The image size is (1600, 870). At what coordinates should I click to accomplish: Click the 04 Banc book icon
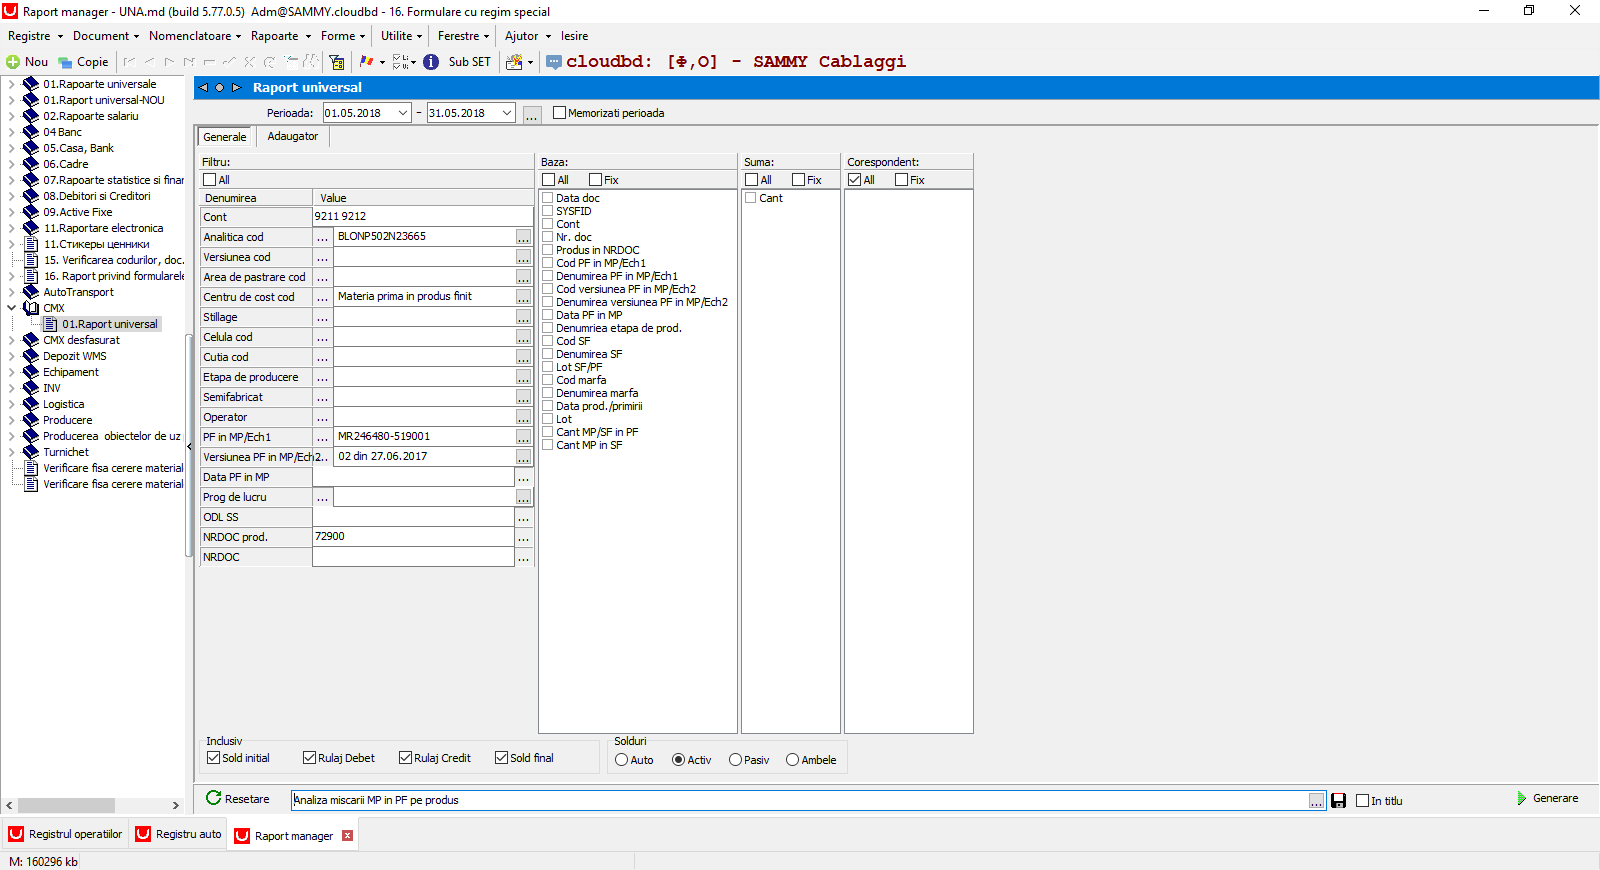(31, 132)
